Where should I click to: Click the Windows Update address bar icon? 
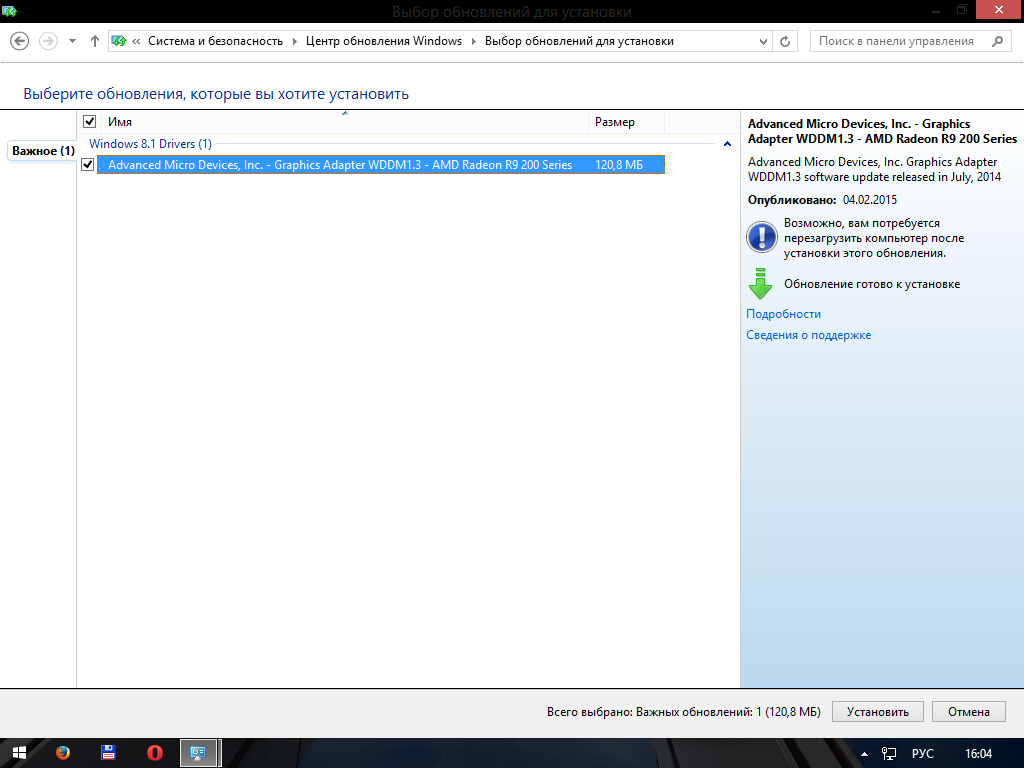tap(119, 41)
